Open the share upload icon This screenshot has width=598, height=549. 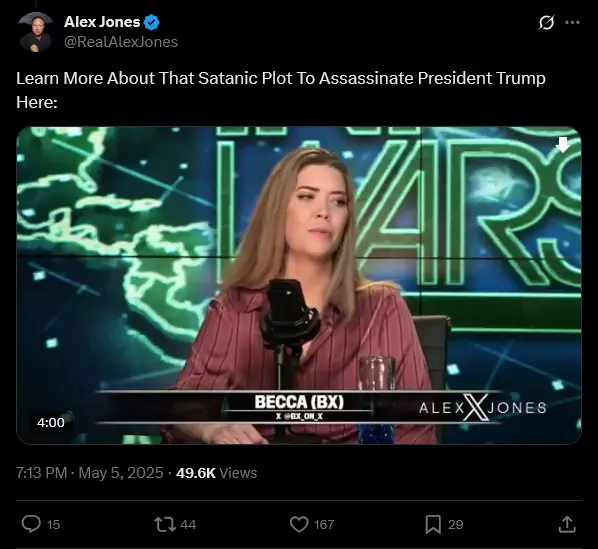(x=567, y=524)
